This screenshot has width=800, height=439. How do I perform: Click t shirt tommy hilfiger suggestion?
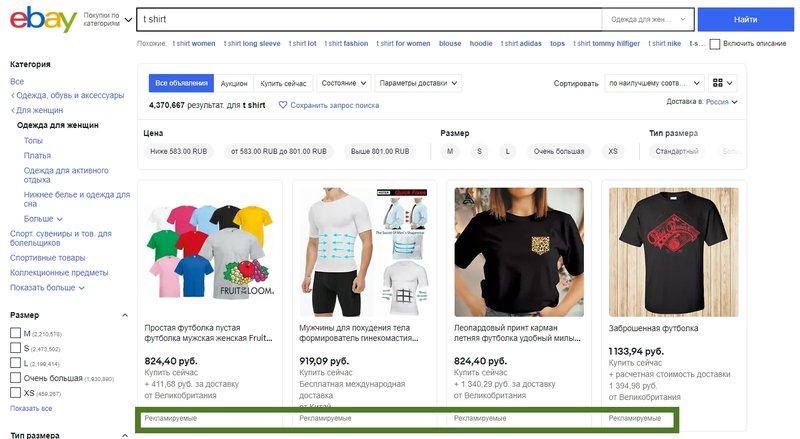coord(607,43)
